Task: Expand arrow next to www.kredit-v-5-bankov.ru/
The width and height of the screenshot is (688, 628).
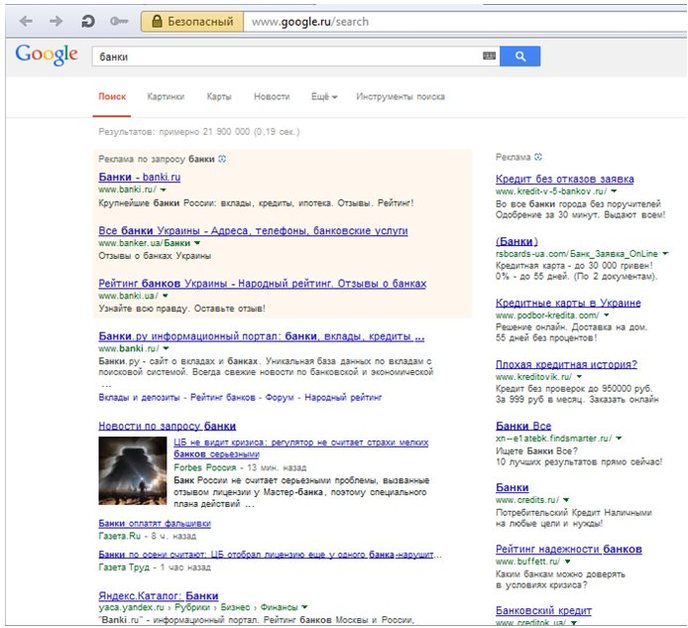Action: click(x=614, y=191)
